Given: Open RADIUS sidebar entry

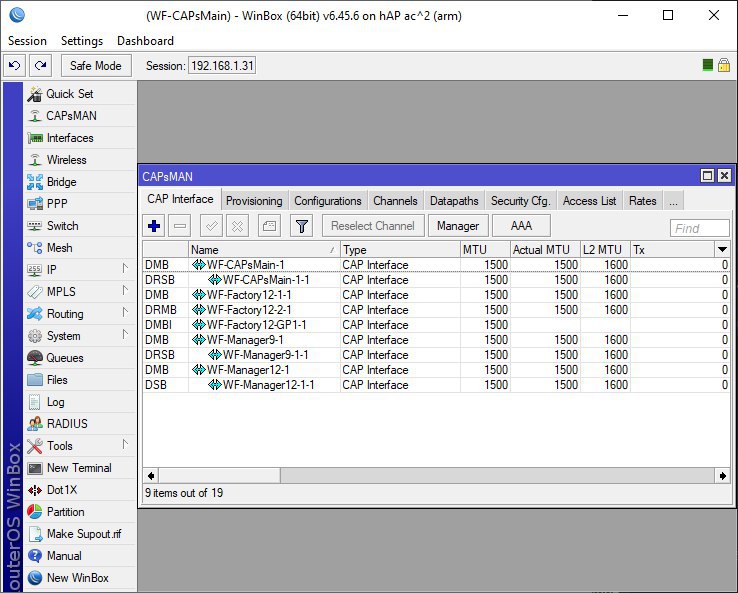Looking at the screenshot, I should (x=79, y=424).
